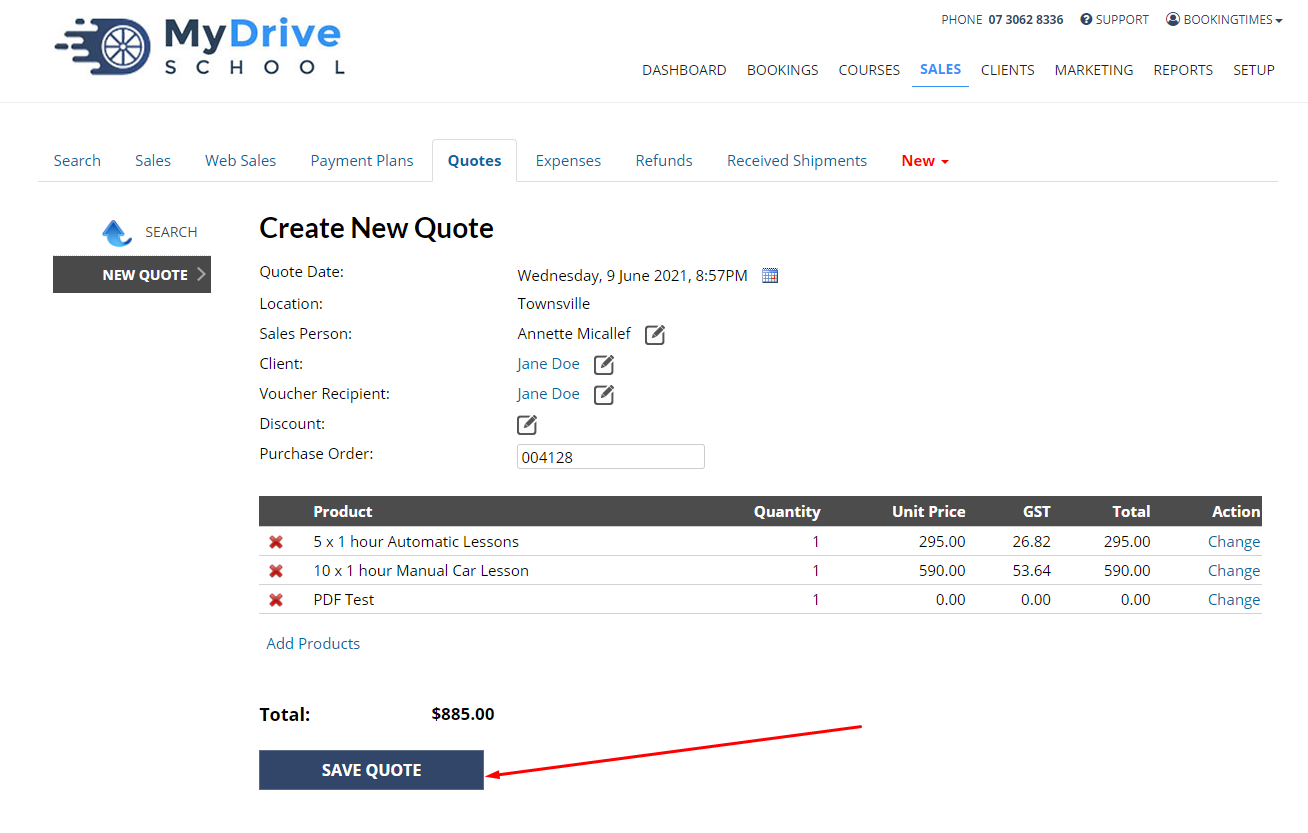Edit the Client Jane Doe icon
The height and width of the screenshot is (833, 1308).
[x=604, y=365]
